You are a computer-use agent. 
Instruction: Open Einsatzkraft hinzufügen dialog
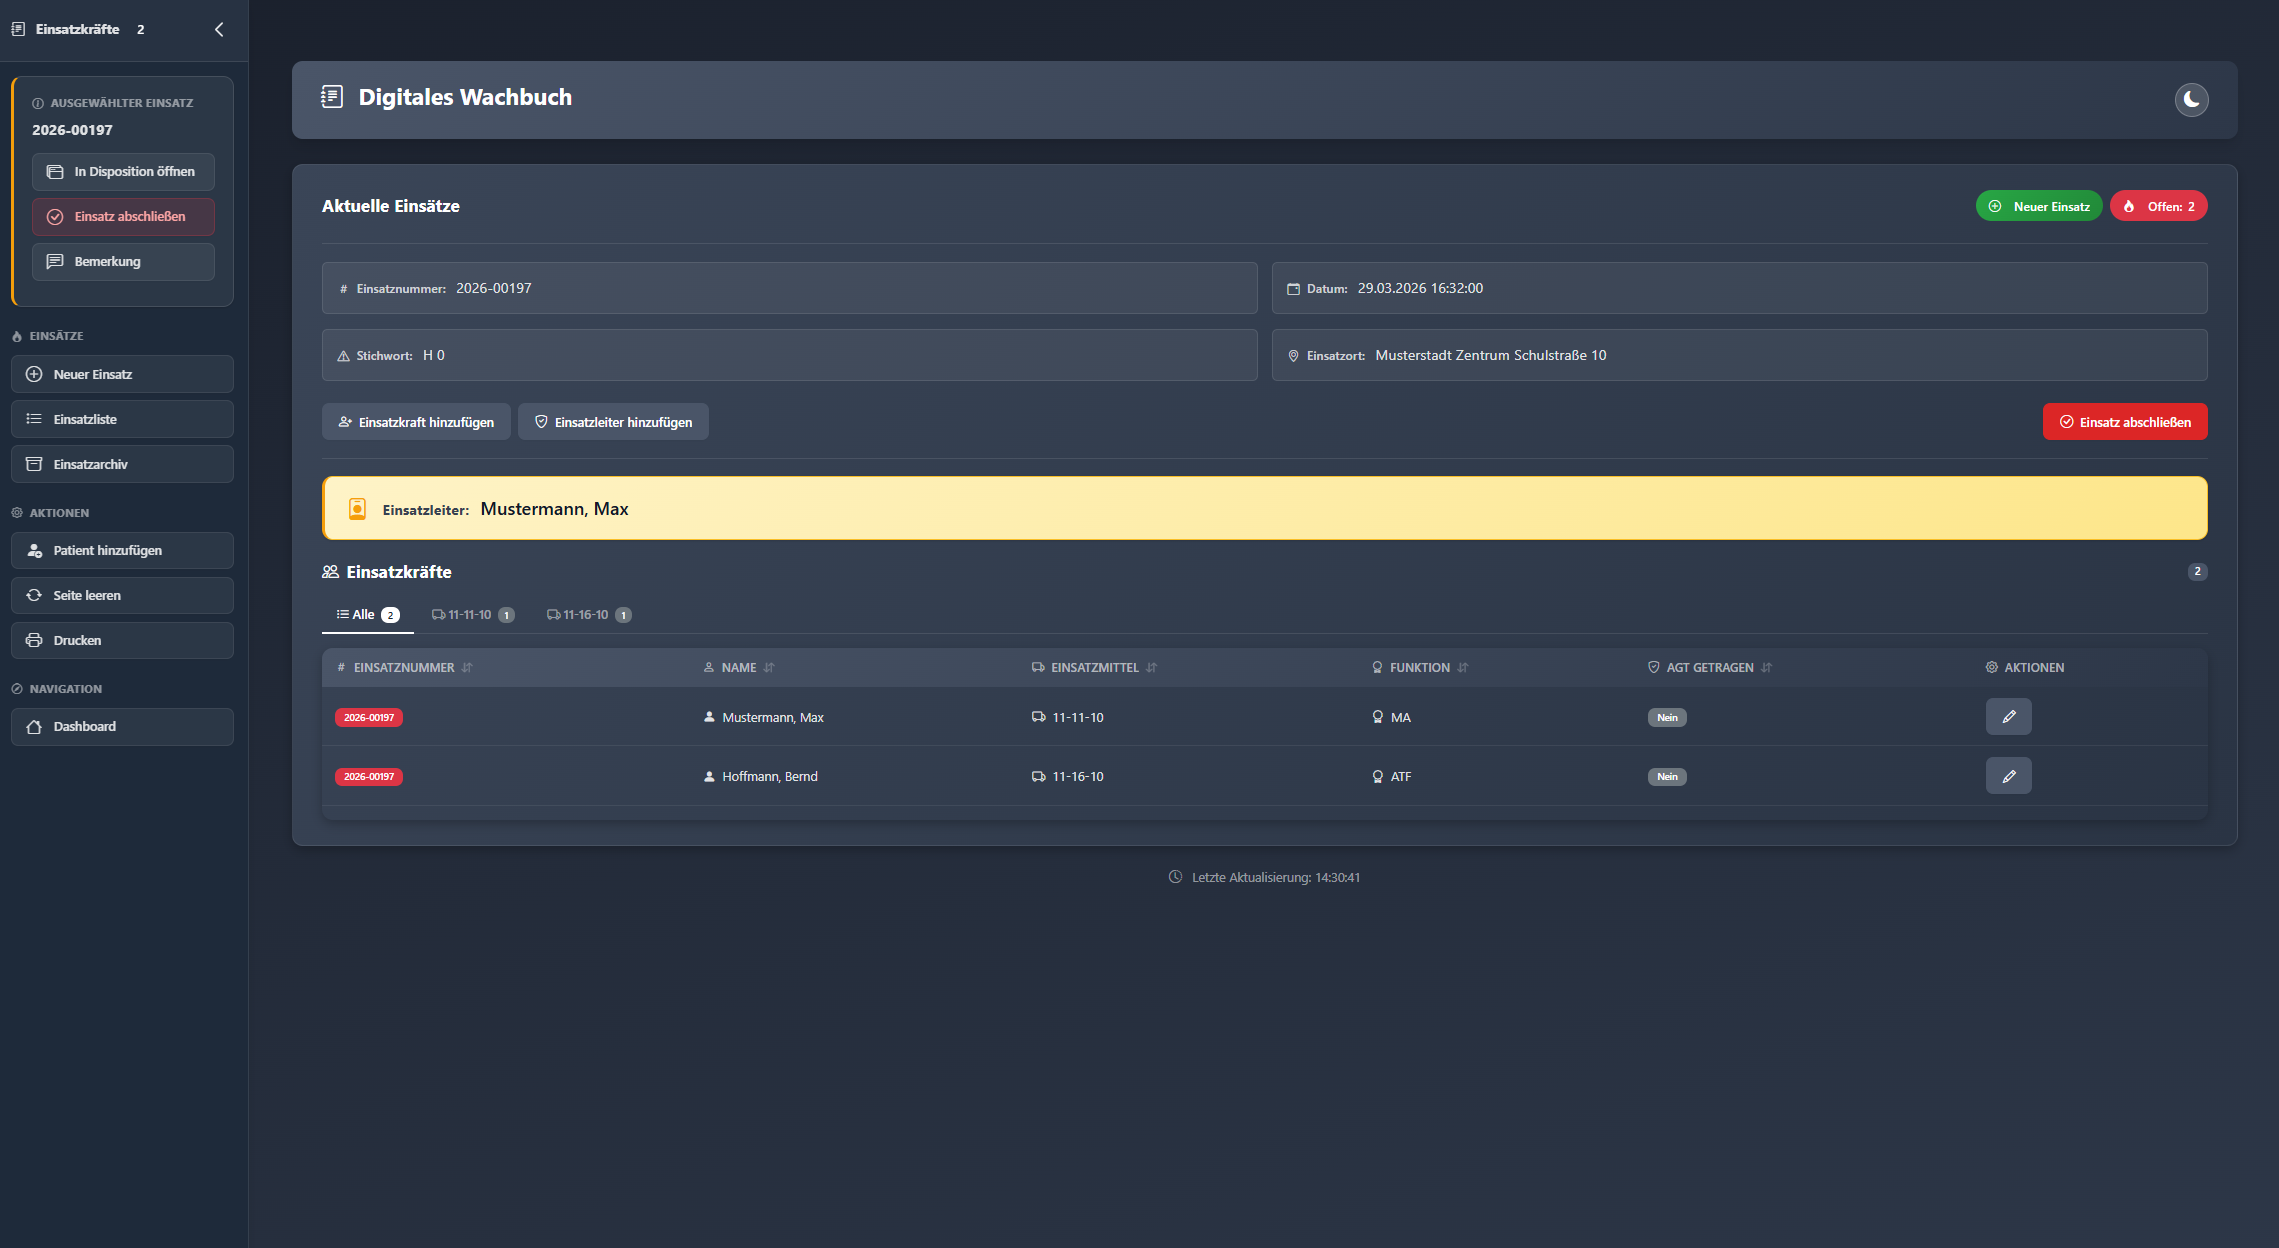tap(416, 422)
